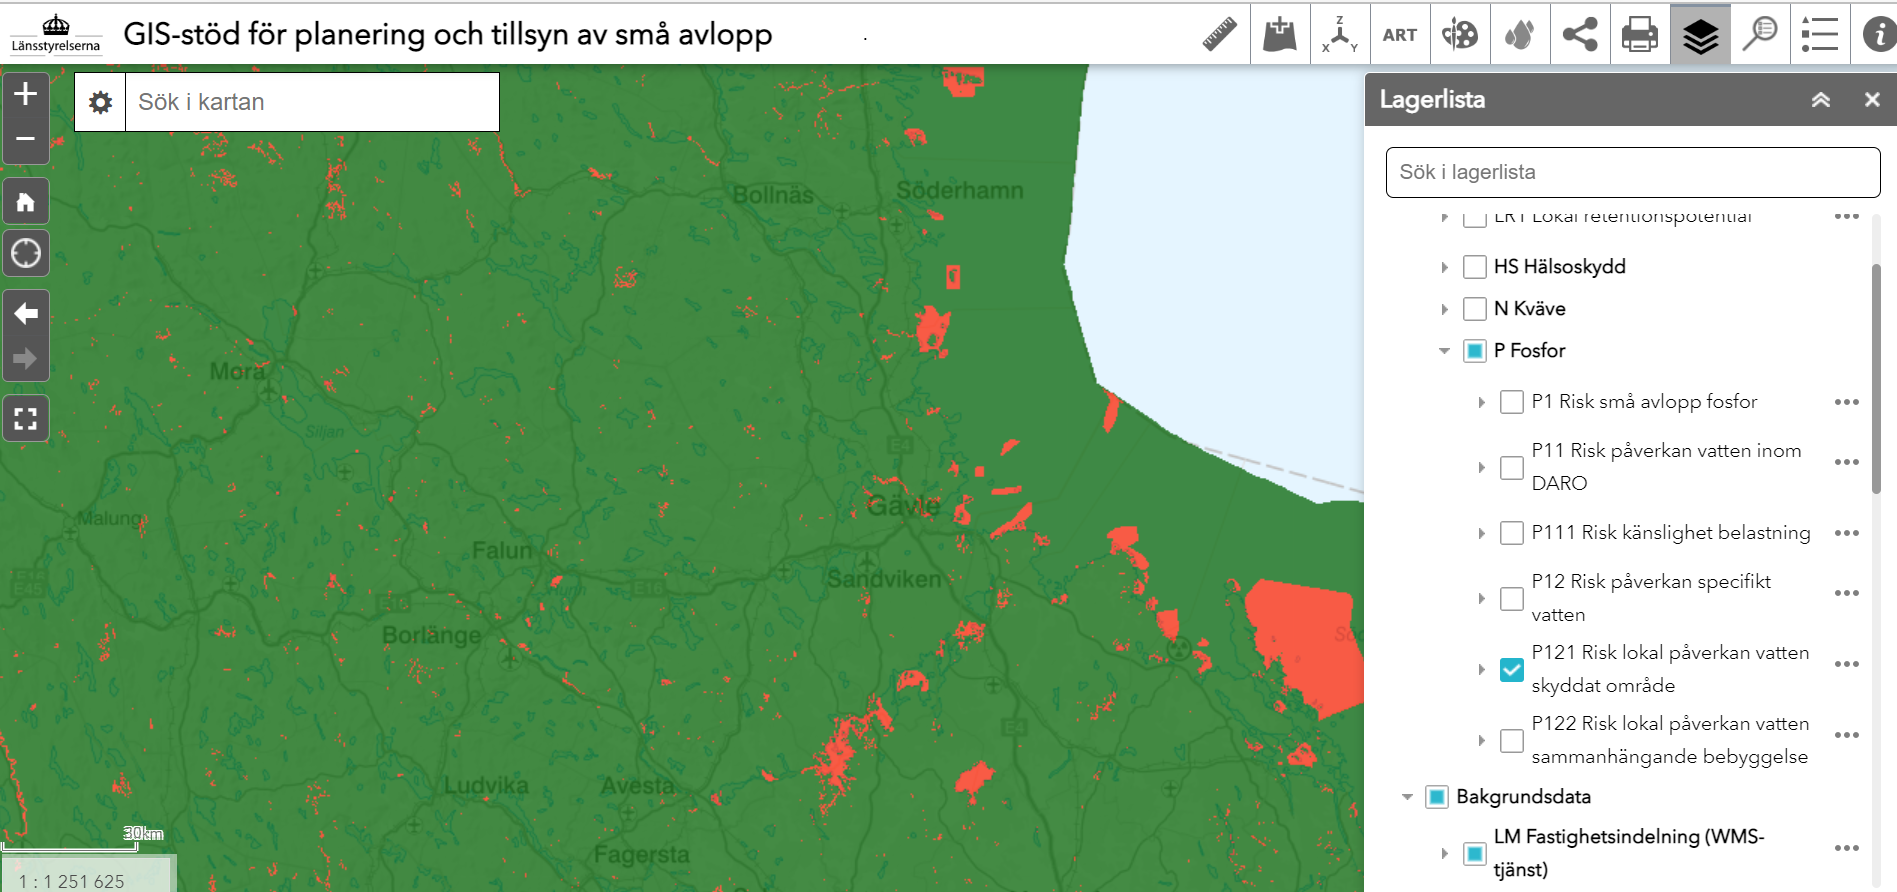
Task: Collapse the Bakgrundsdata group
Action: (1407, 797)
